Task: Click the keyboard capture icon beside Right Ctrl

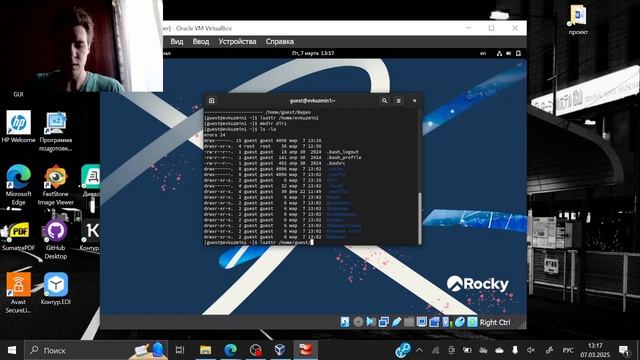Action: [472, 322]
